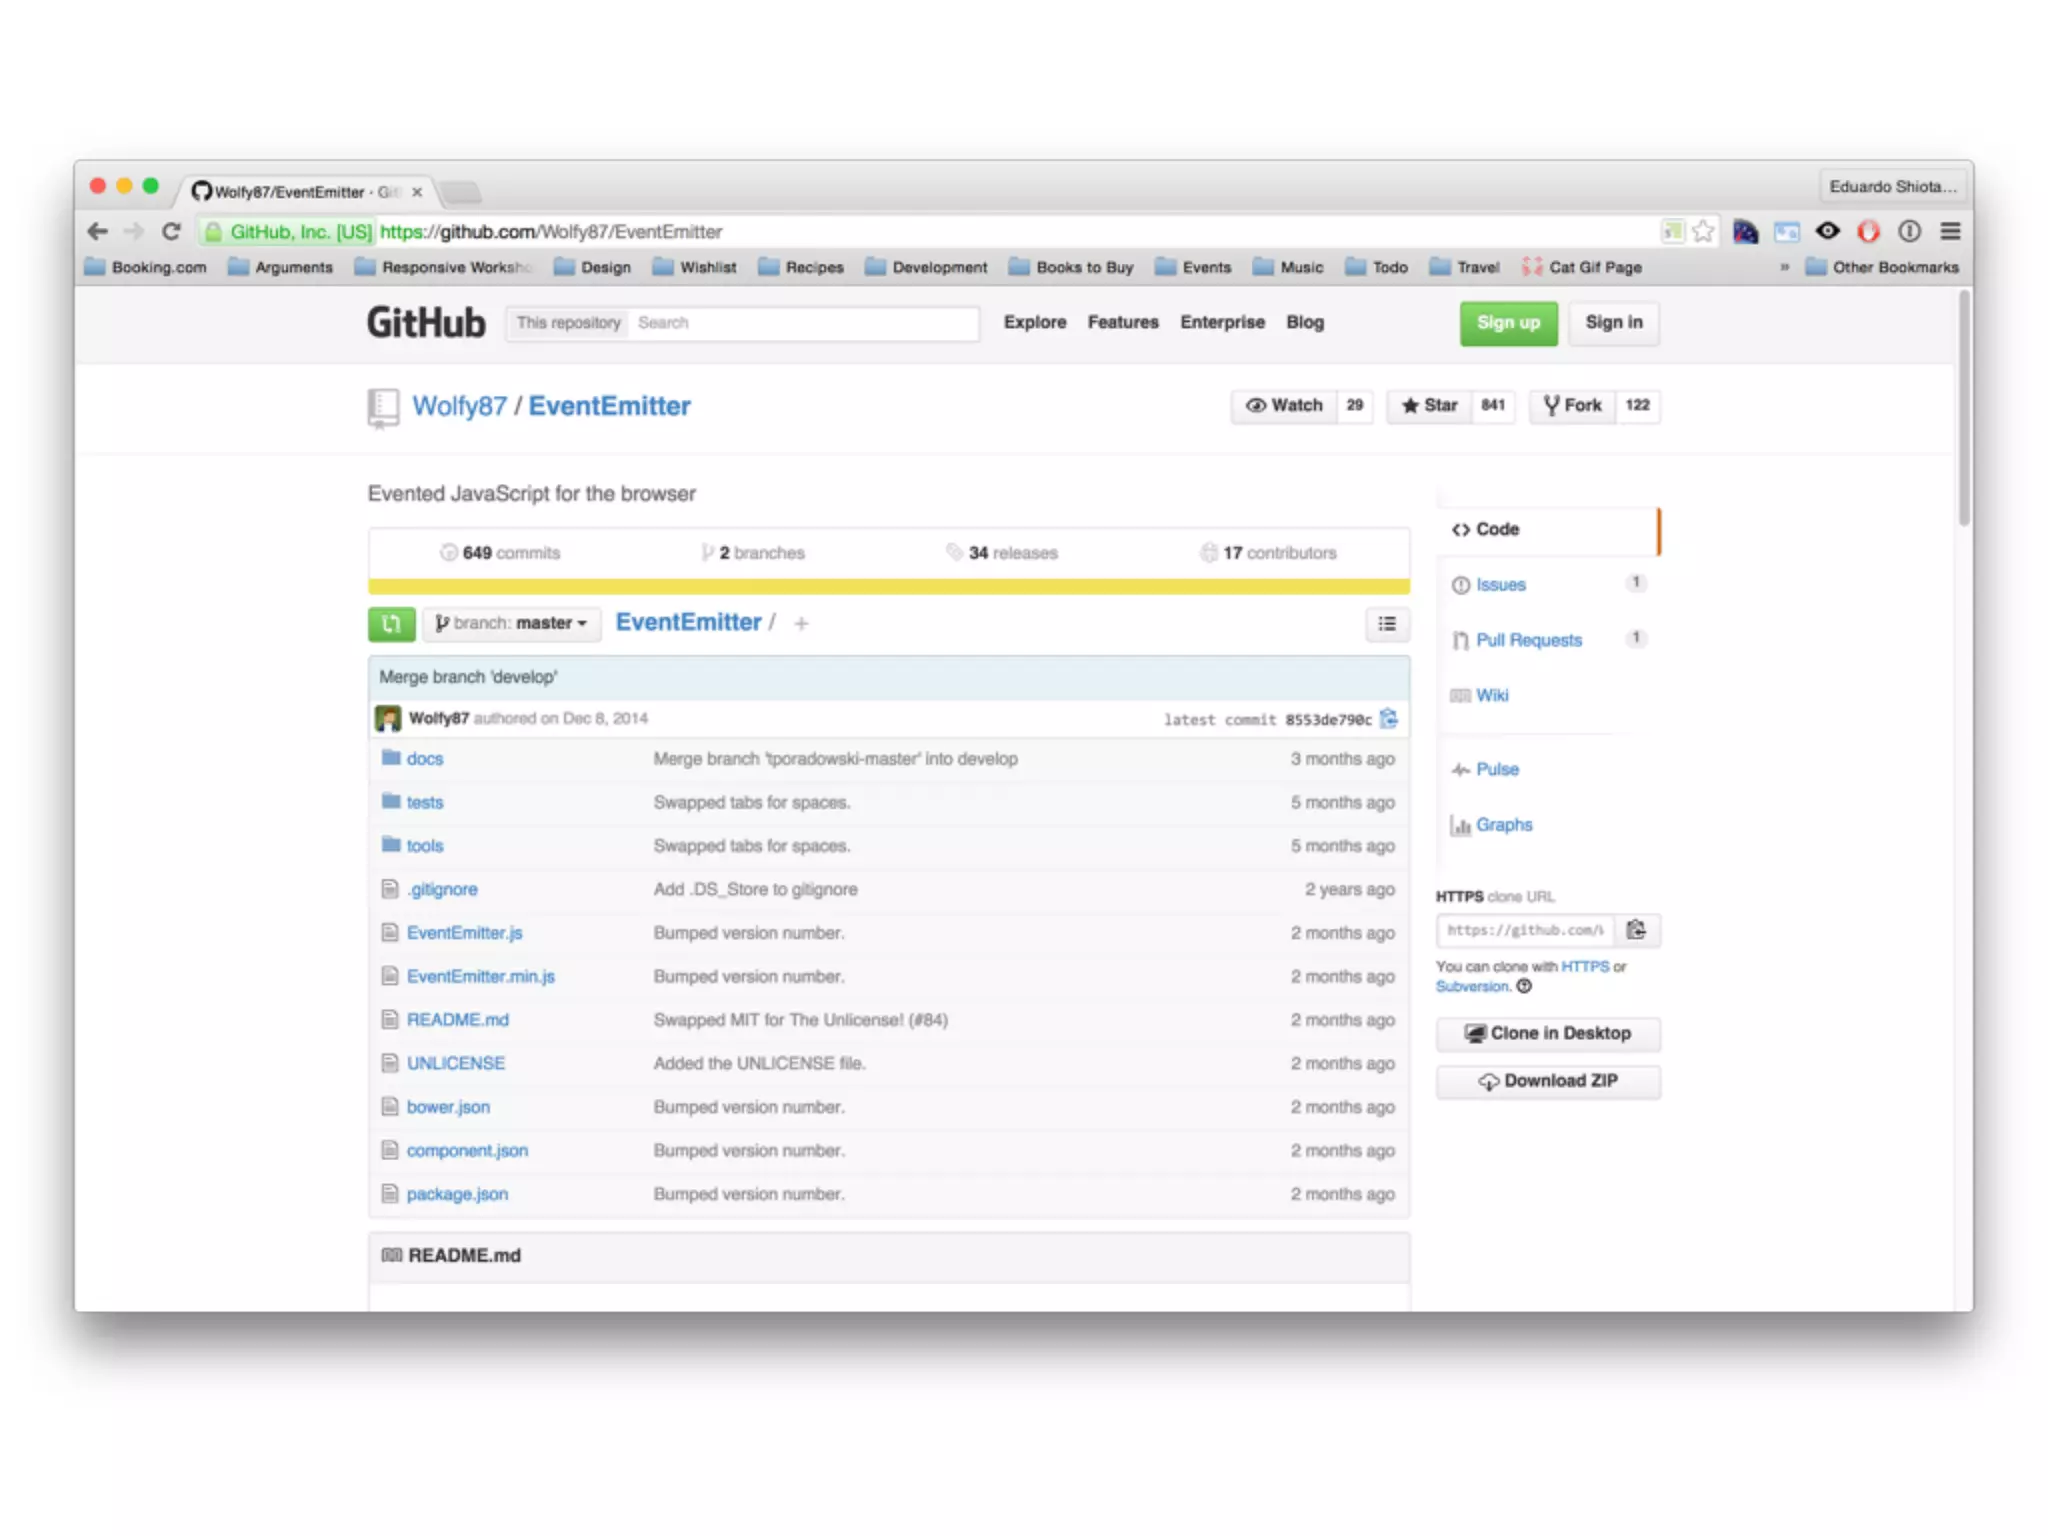Switch to the Pull Requests tab
Screen dimensions: 2048x1536
(1528, 640)
